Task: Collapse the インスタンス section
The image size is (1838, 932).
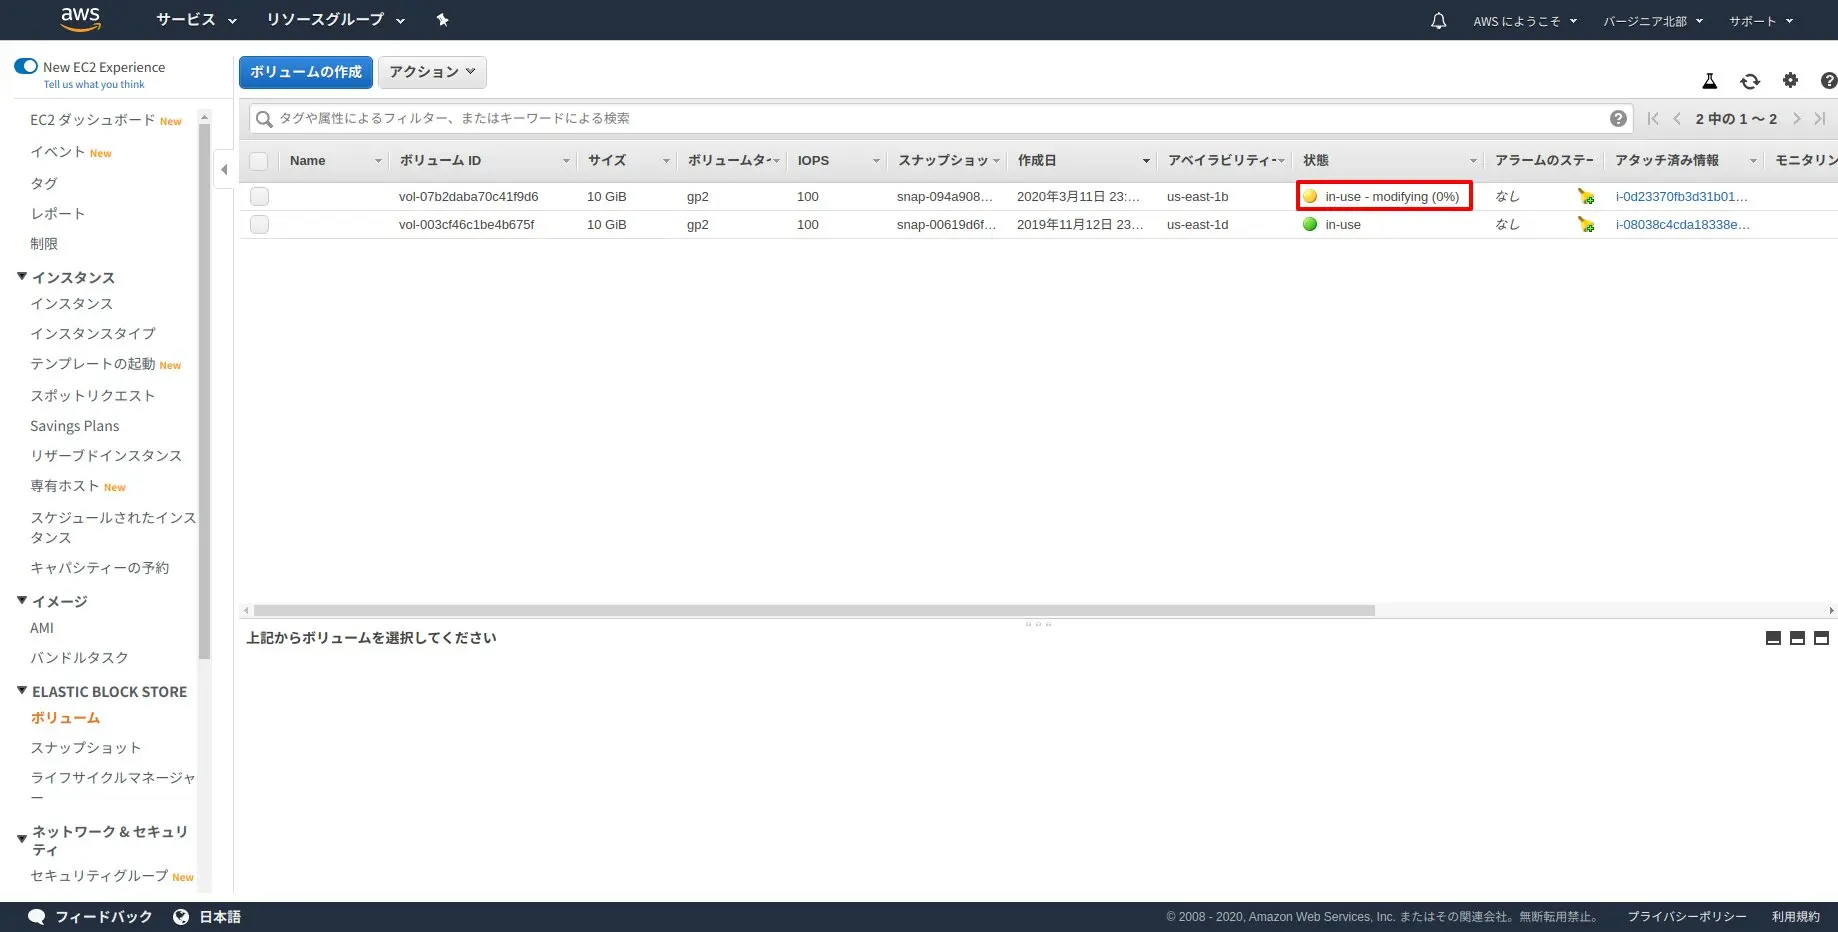Action: coord(22,277)
